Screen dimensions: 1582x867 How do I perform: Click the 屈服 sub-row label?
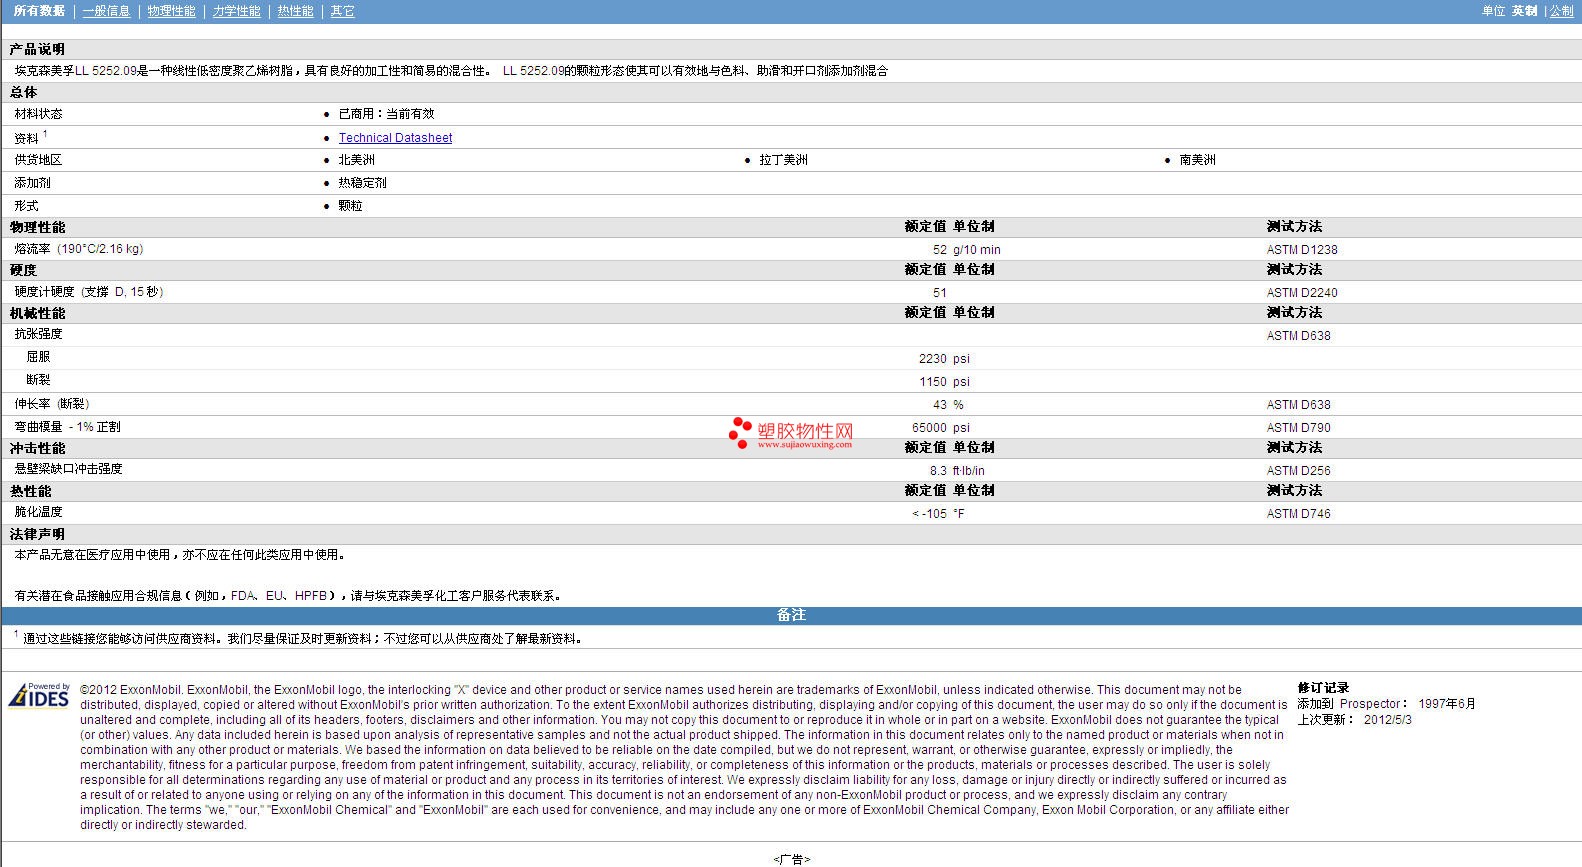(x=38, y=357)
